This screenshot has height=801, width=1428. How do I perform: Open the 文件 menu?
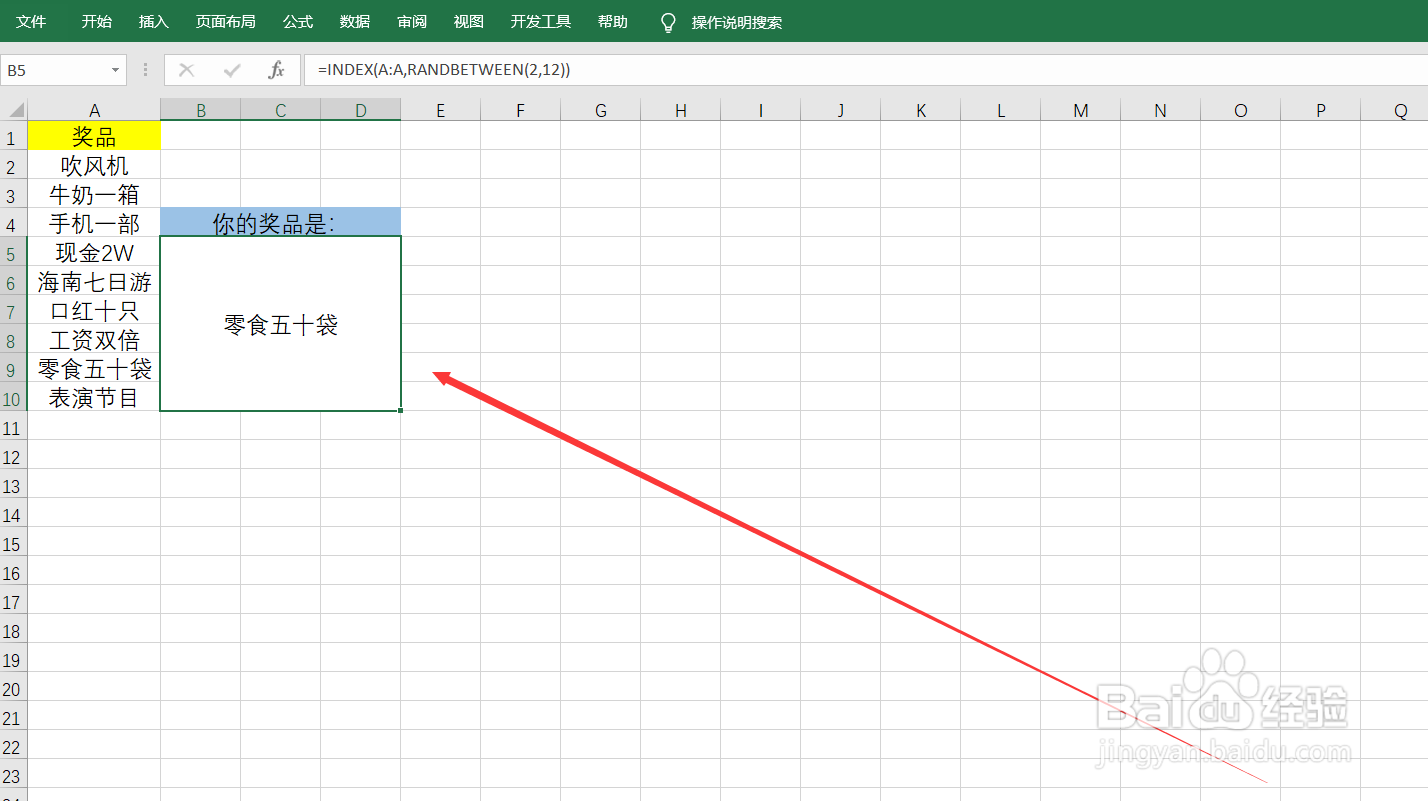click(x=31, y=22)
